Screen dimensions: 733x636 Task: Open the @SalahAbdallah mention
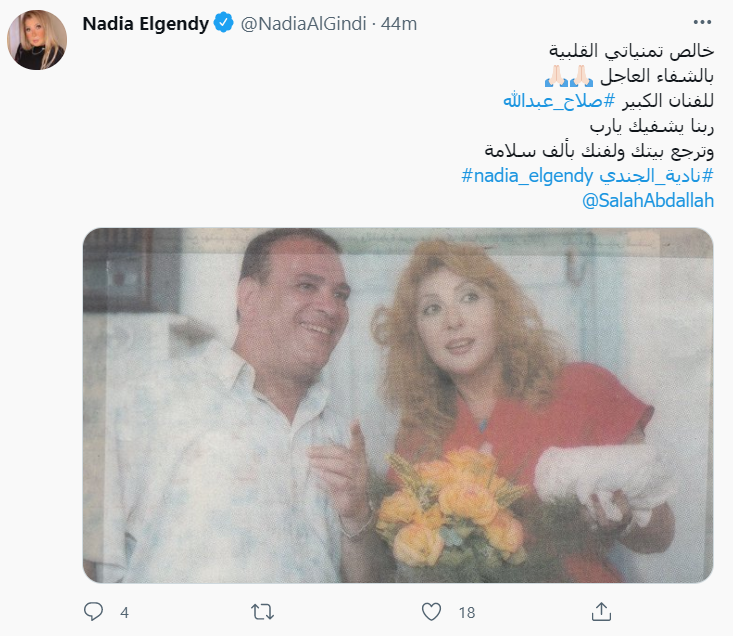[x=648, y=200]
